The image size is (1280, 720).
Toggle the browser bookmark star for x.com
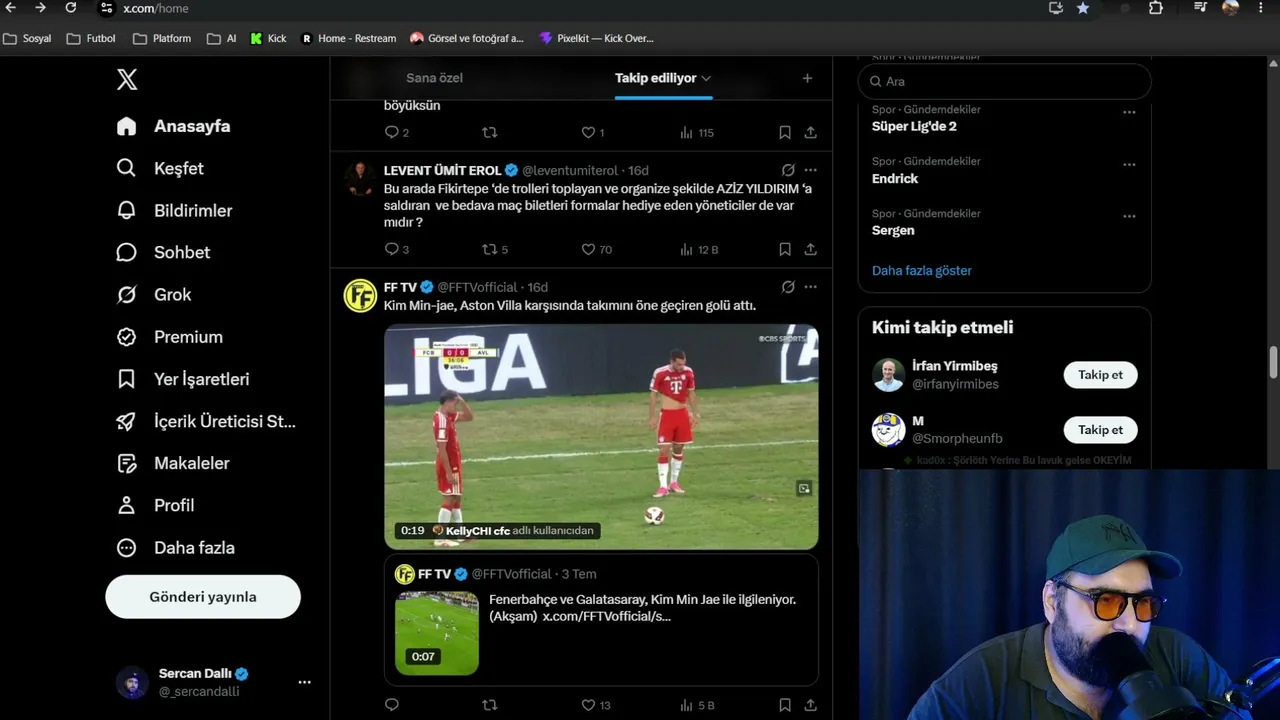1083,8
